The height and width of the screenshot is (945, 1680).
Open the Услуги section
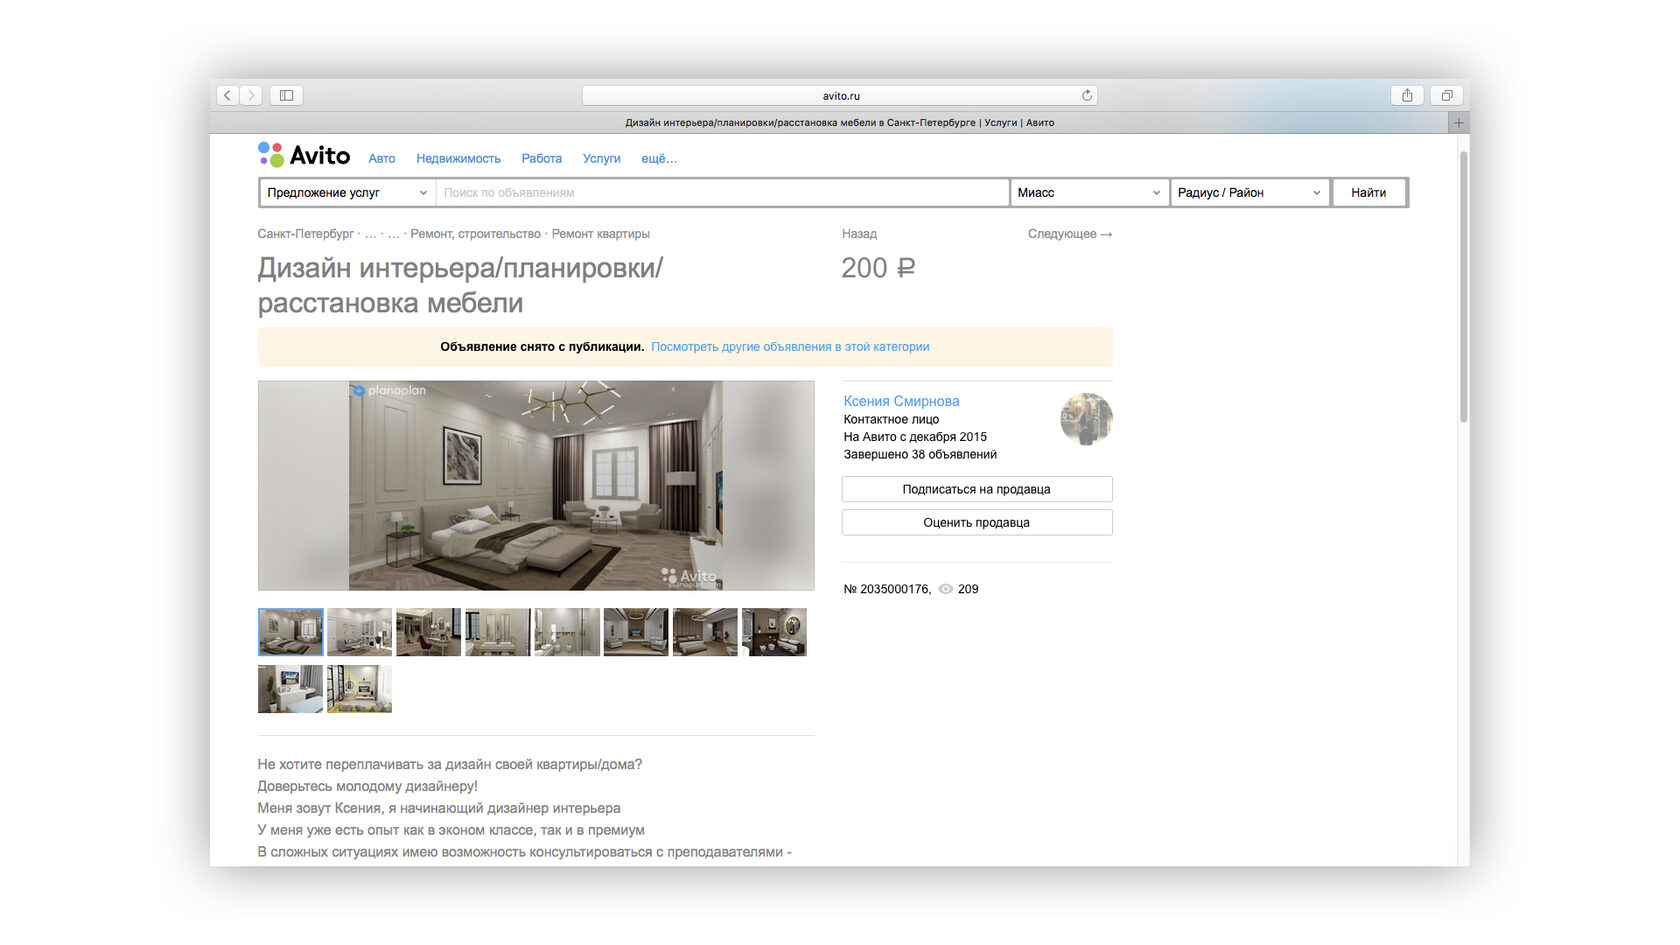(x=602, y=158)
